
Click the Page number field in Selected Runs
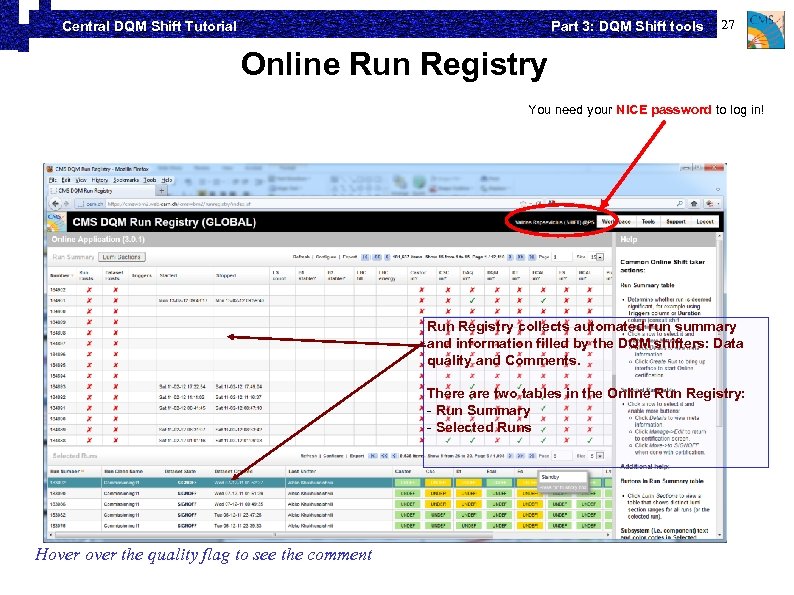pyautogui.click(x=562, y=456)
